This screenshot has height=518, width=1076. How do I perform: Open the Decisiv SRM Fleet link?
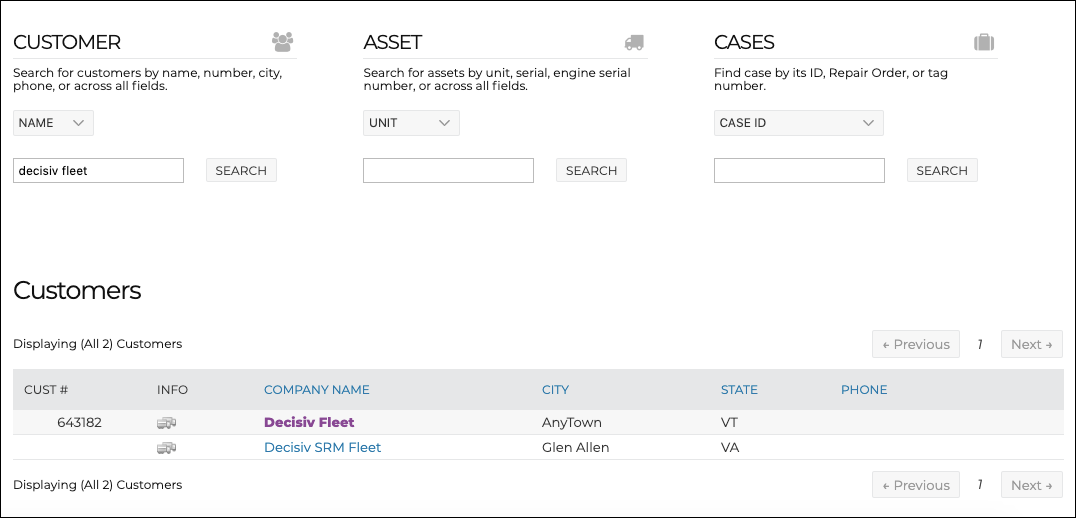[x=323, y=448]
